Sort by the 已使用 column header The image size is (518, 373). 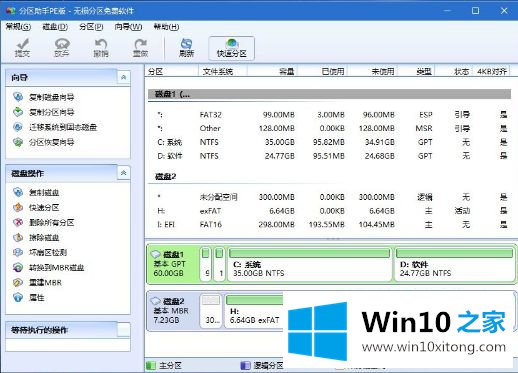[322, 71]
